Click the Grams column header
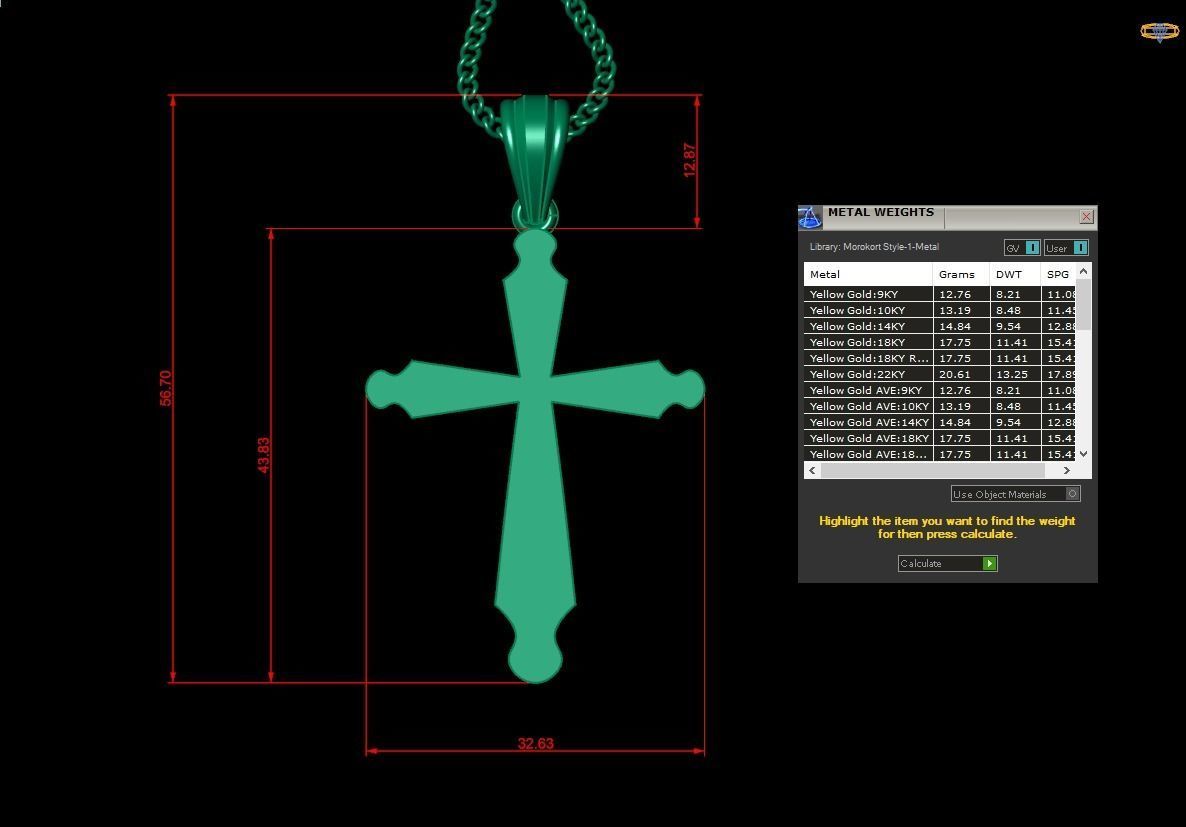 coord(961,274)
